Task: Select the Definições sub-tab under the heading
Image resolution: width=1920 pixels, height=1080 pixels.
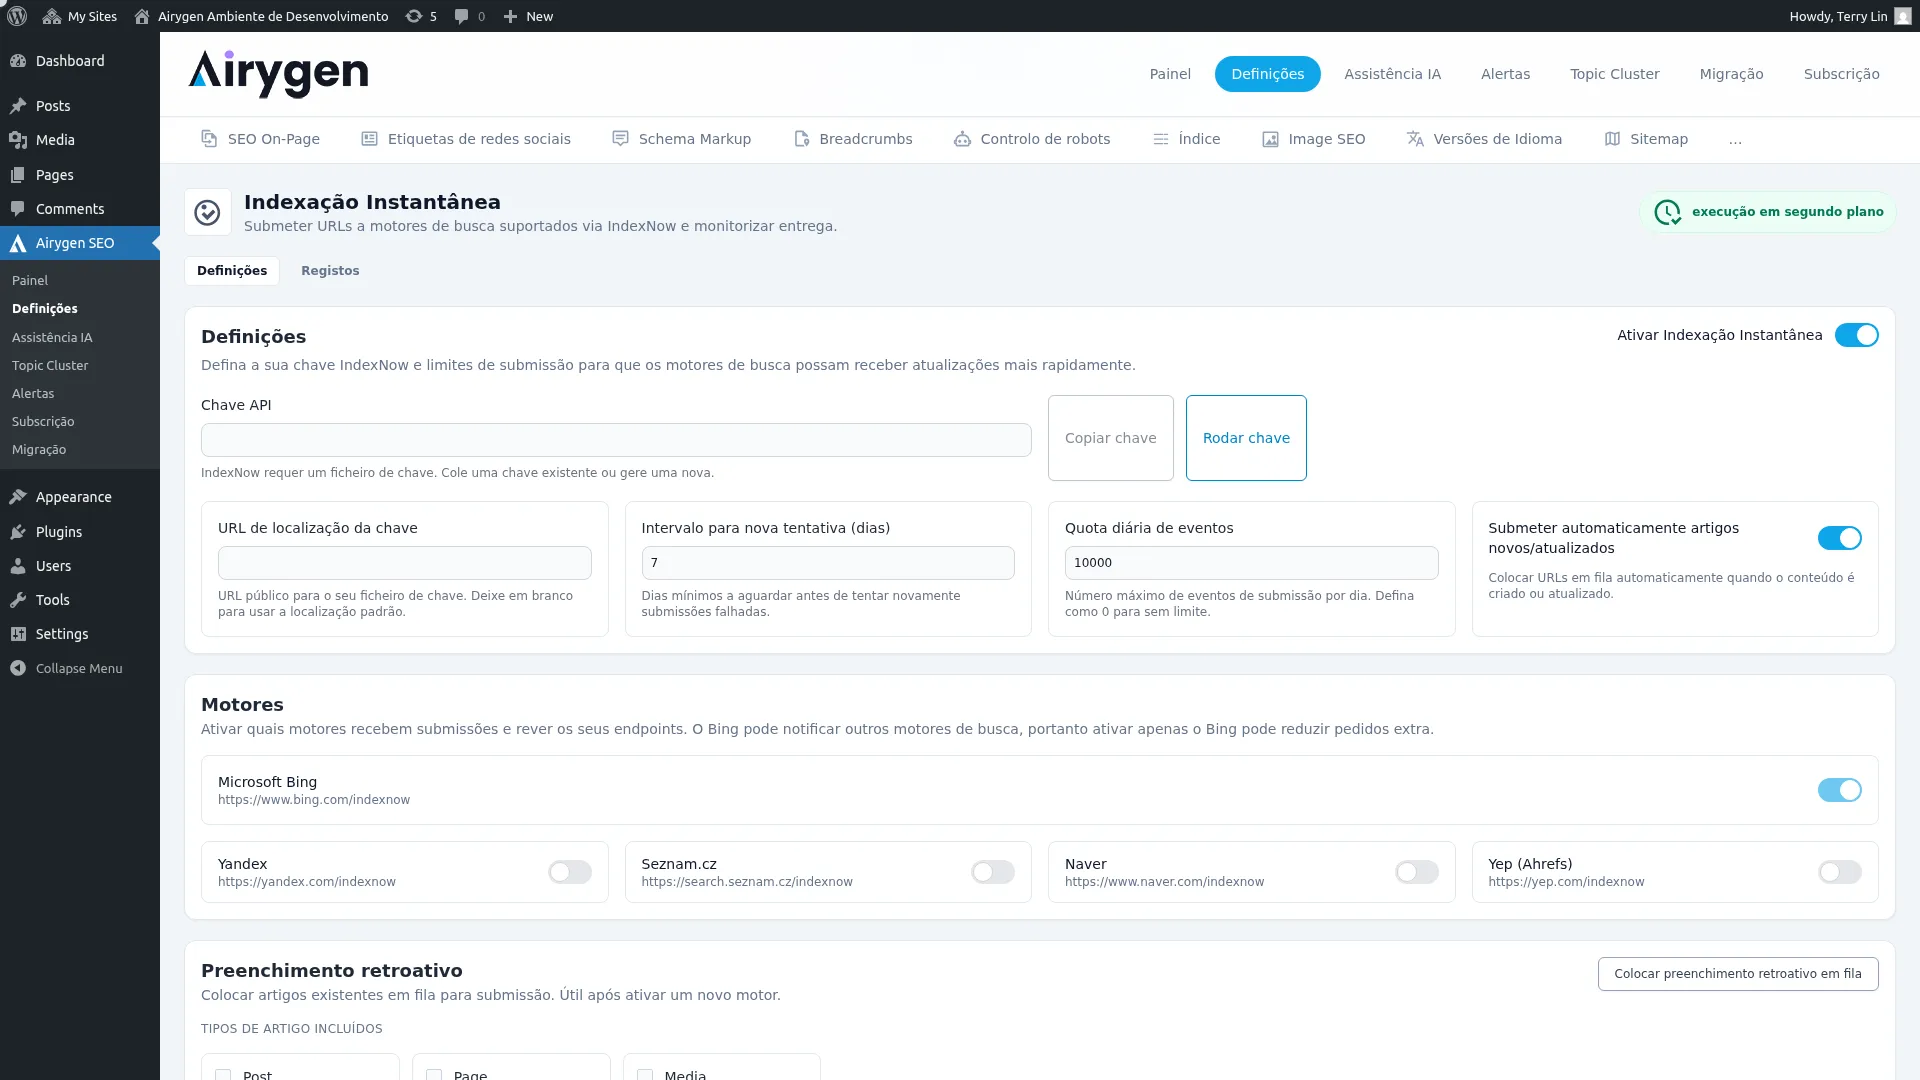Action: [x=232, y=271]
